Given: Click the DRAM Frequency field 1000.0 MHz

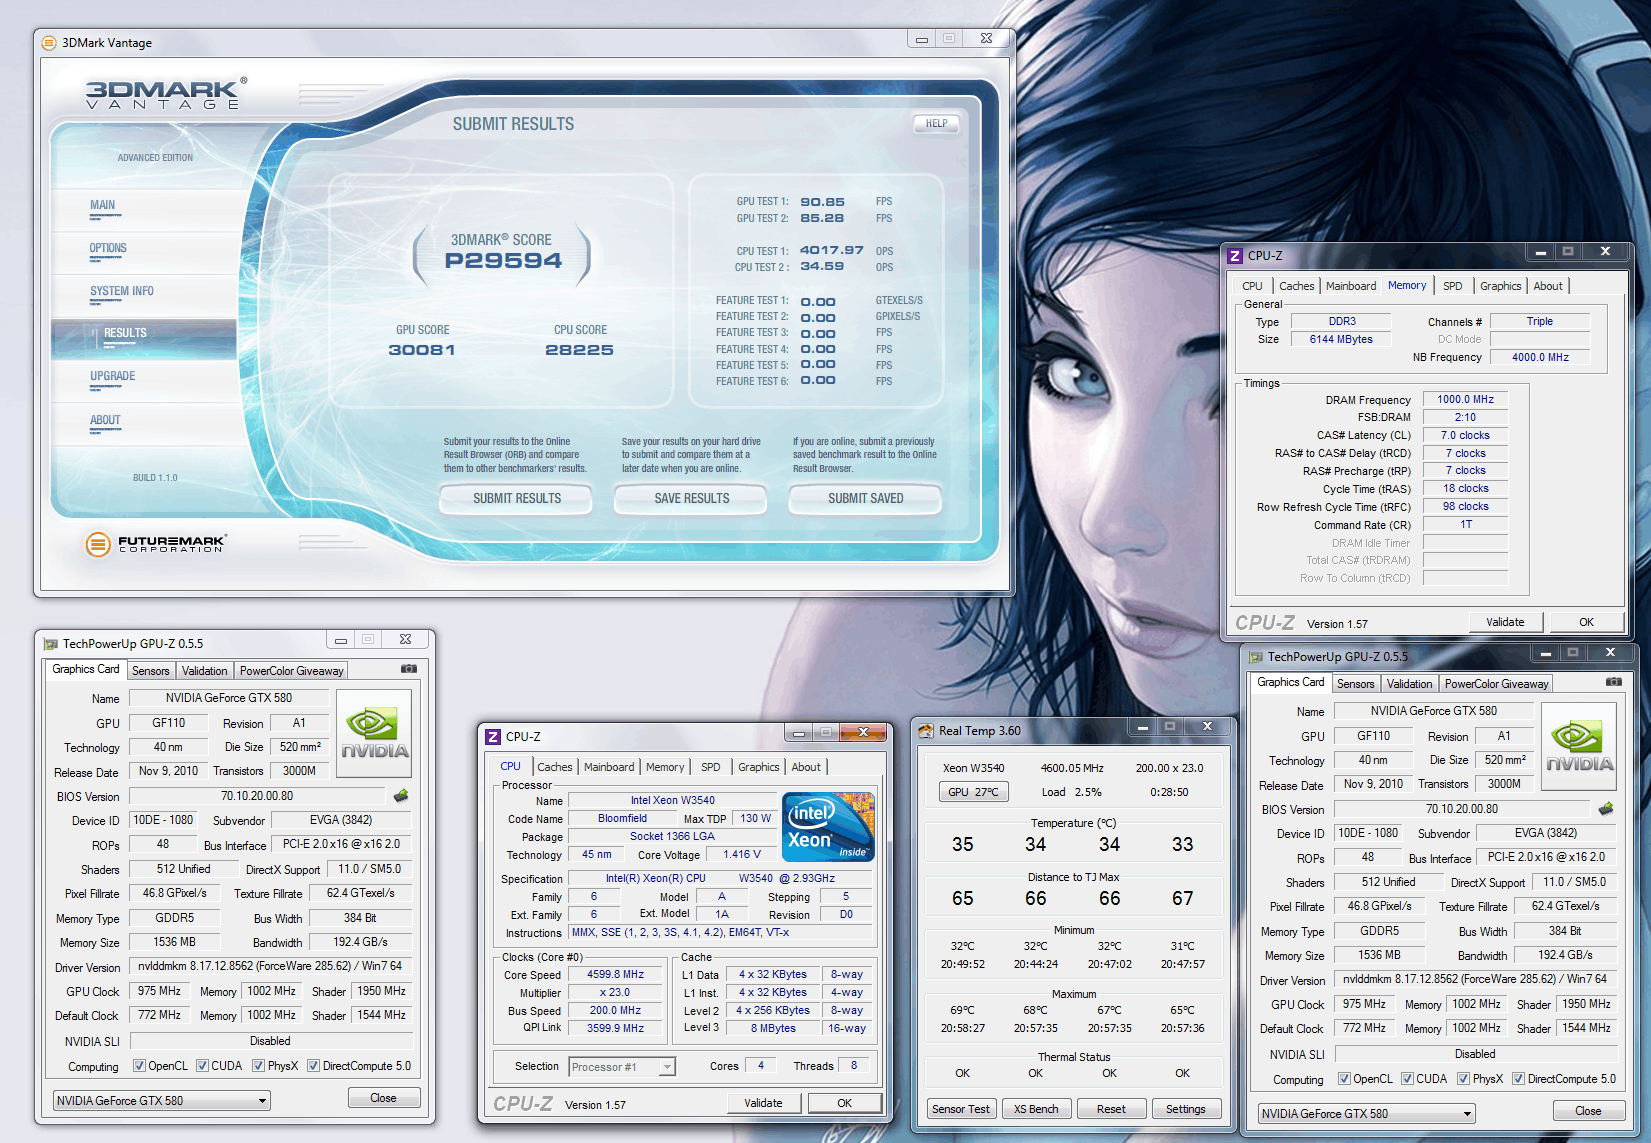Looking at the screenshot, I should (x=1466, y=399).
